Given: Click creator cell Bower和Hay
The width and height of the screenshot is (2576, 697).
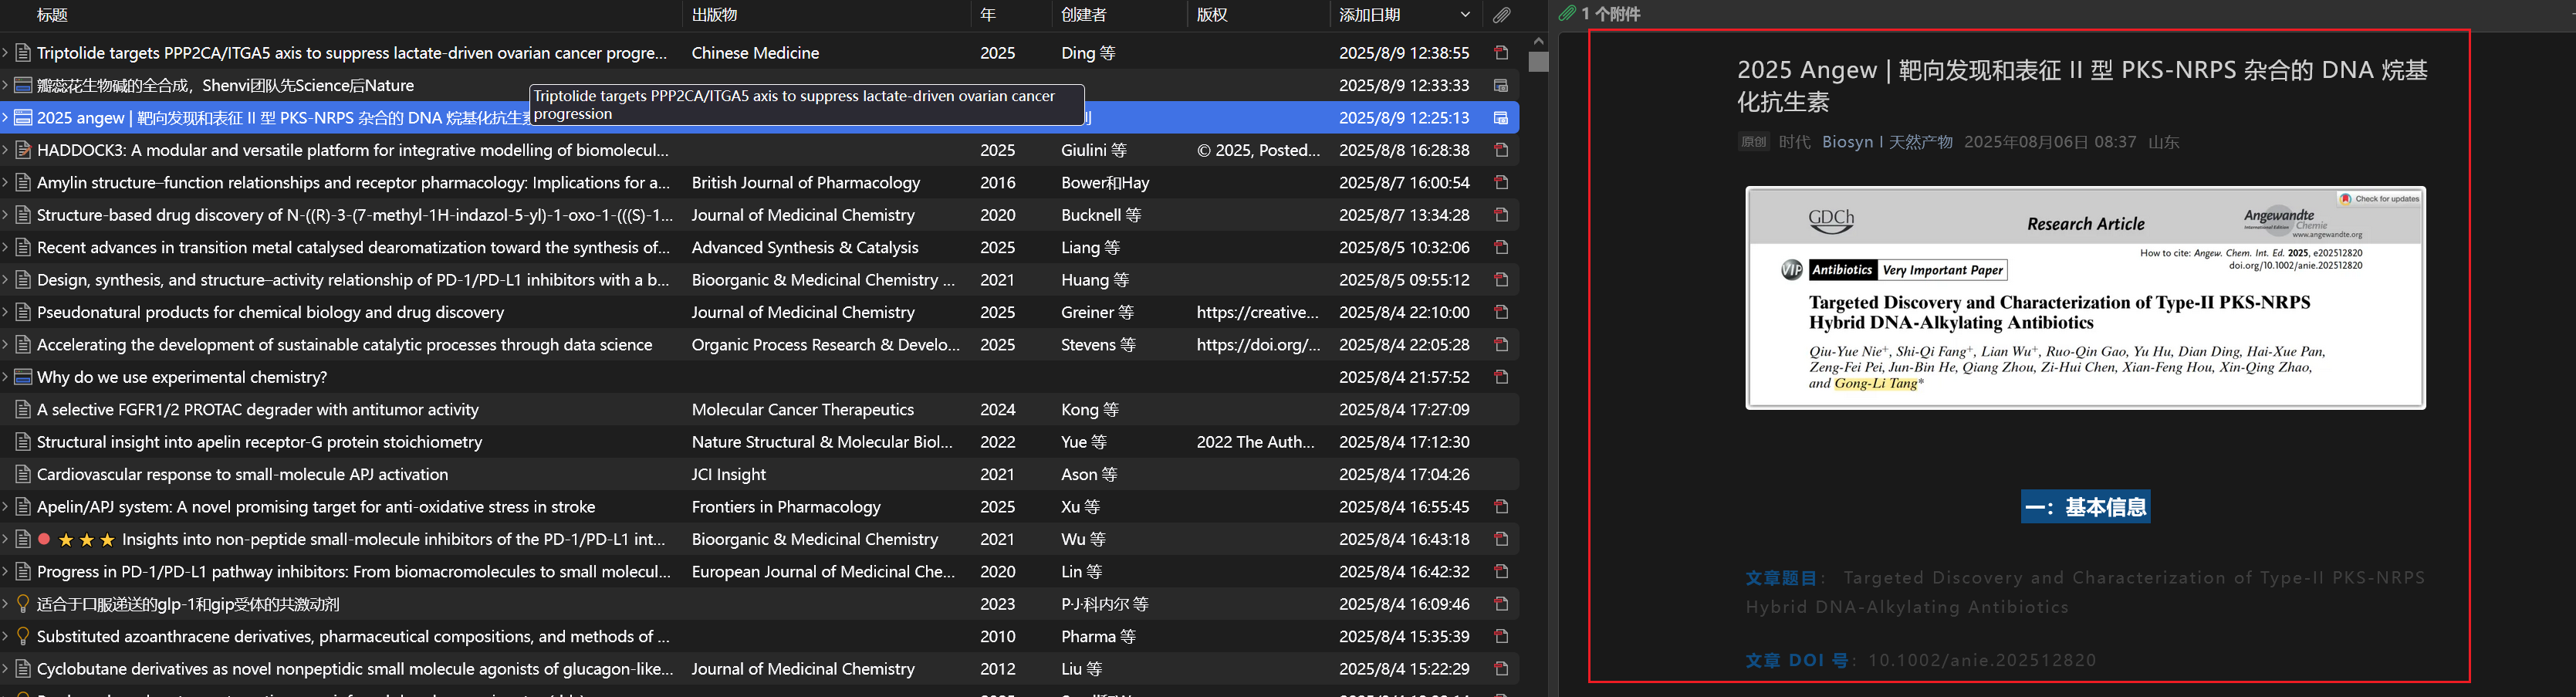Looking at the screenshot, I should tap(1105, 182).
